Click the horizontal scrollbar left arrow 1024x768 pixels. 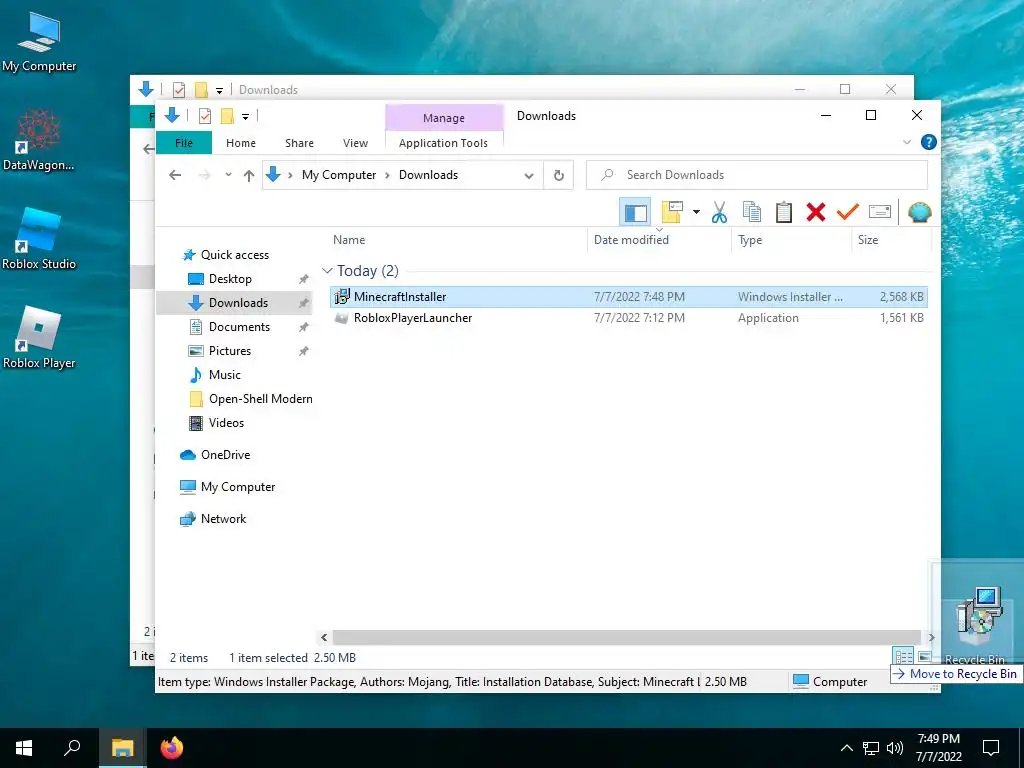(x=324, y=637)
